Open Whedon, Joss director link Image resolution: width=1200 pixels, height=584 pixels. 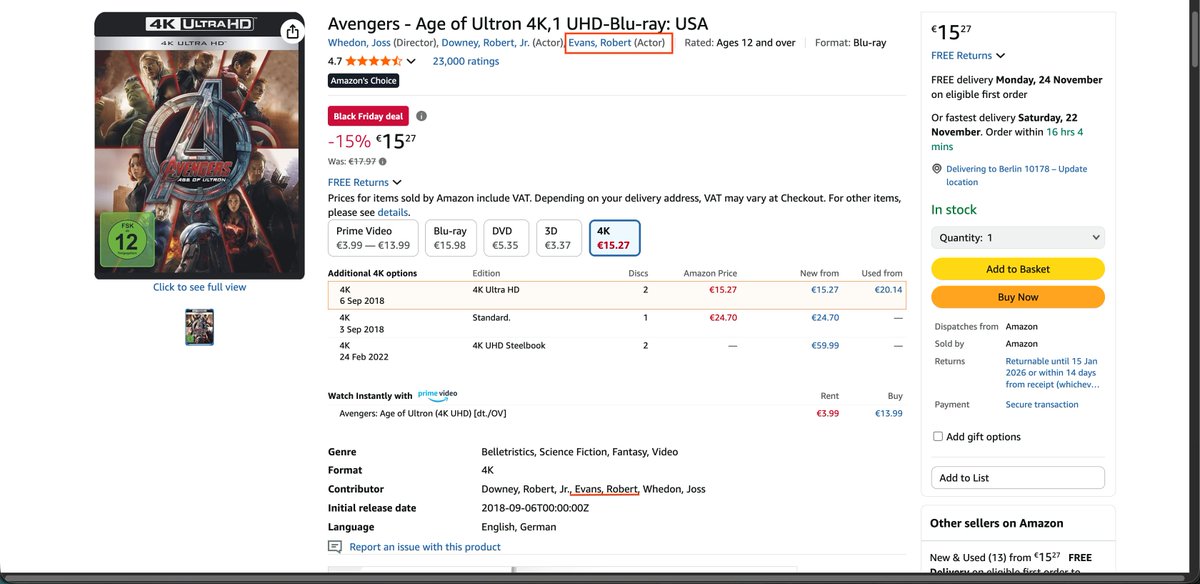[359, 43]
